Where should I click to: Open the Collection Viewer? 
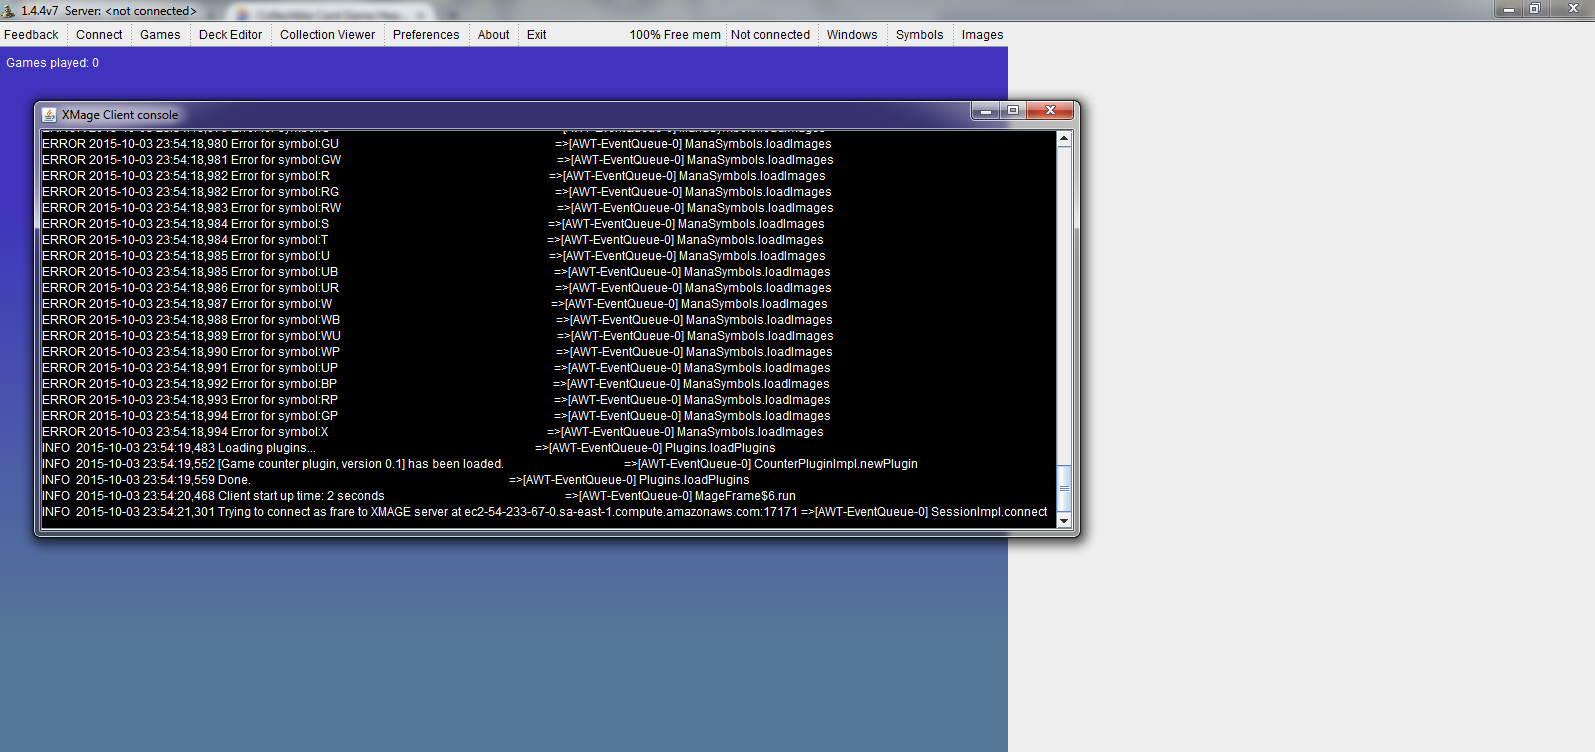point(327,35)
